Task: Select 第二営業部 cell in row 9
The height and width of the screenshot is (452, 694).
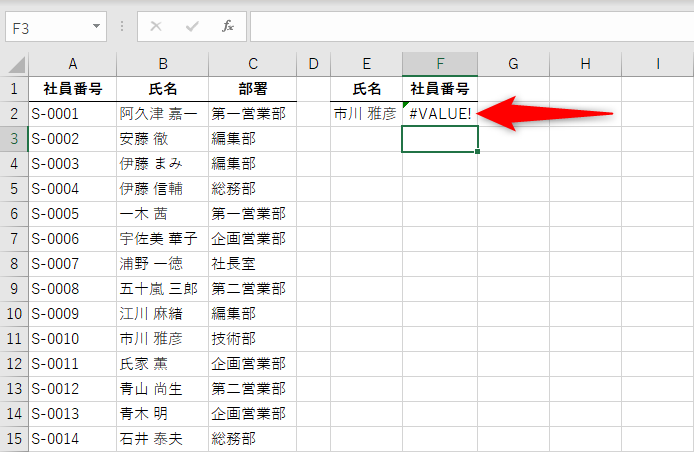Action: (x=252, y=289)
